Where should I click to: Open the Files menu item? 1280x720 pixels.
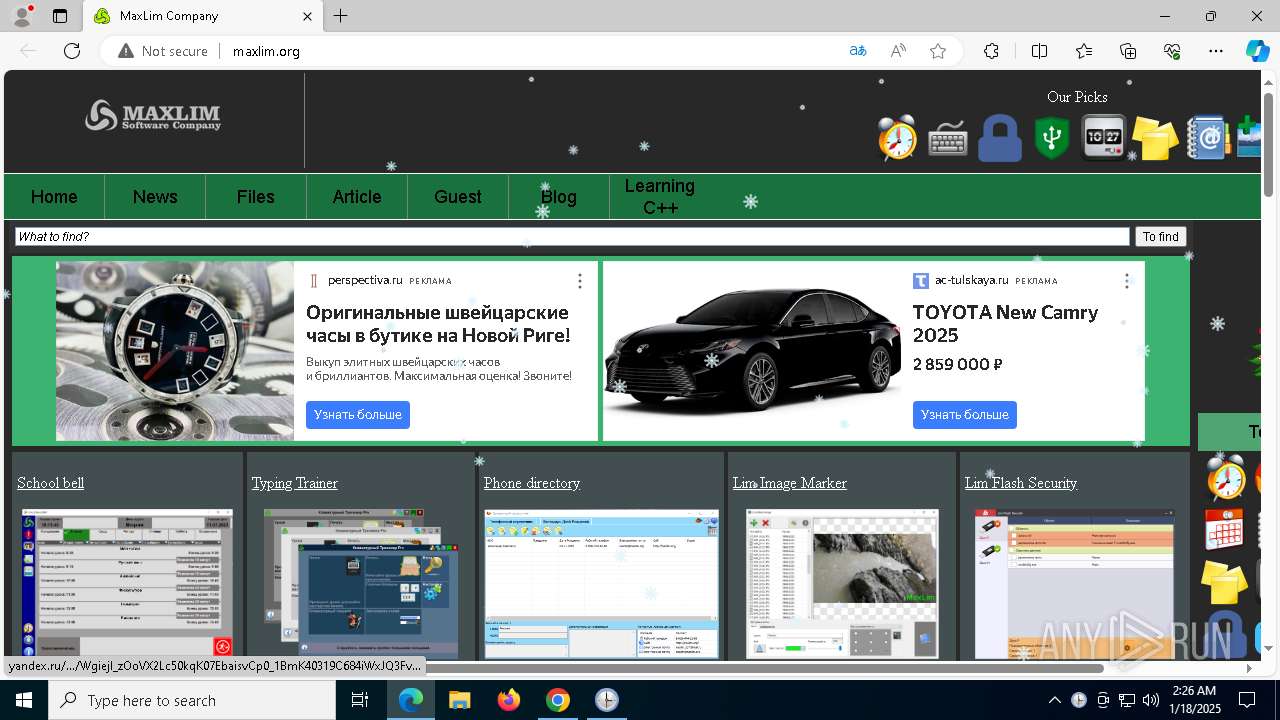(256, 197)
